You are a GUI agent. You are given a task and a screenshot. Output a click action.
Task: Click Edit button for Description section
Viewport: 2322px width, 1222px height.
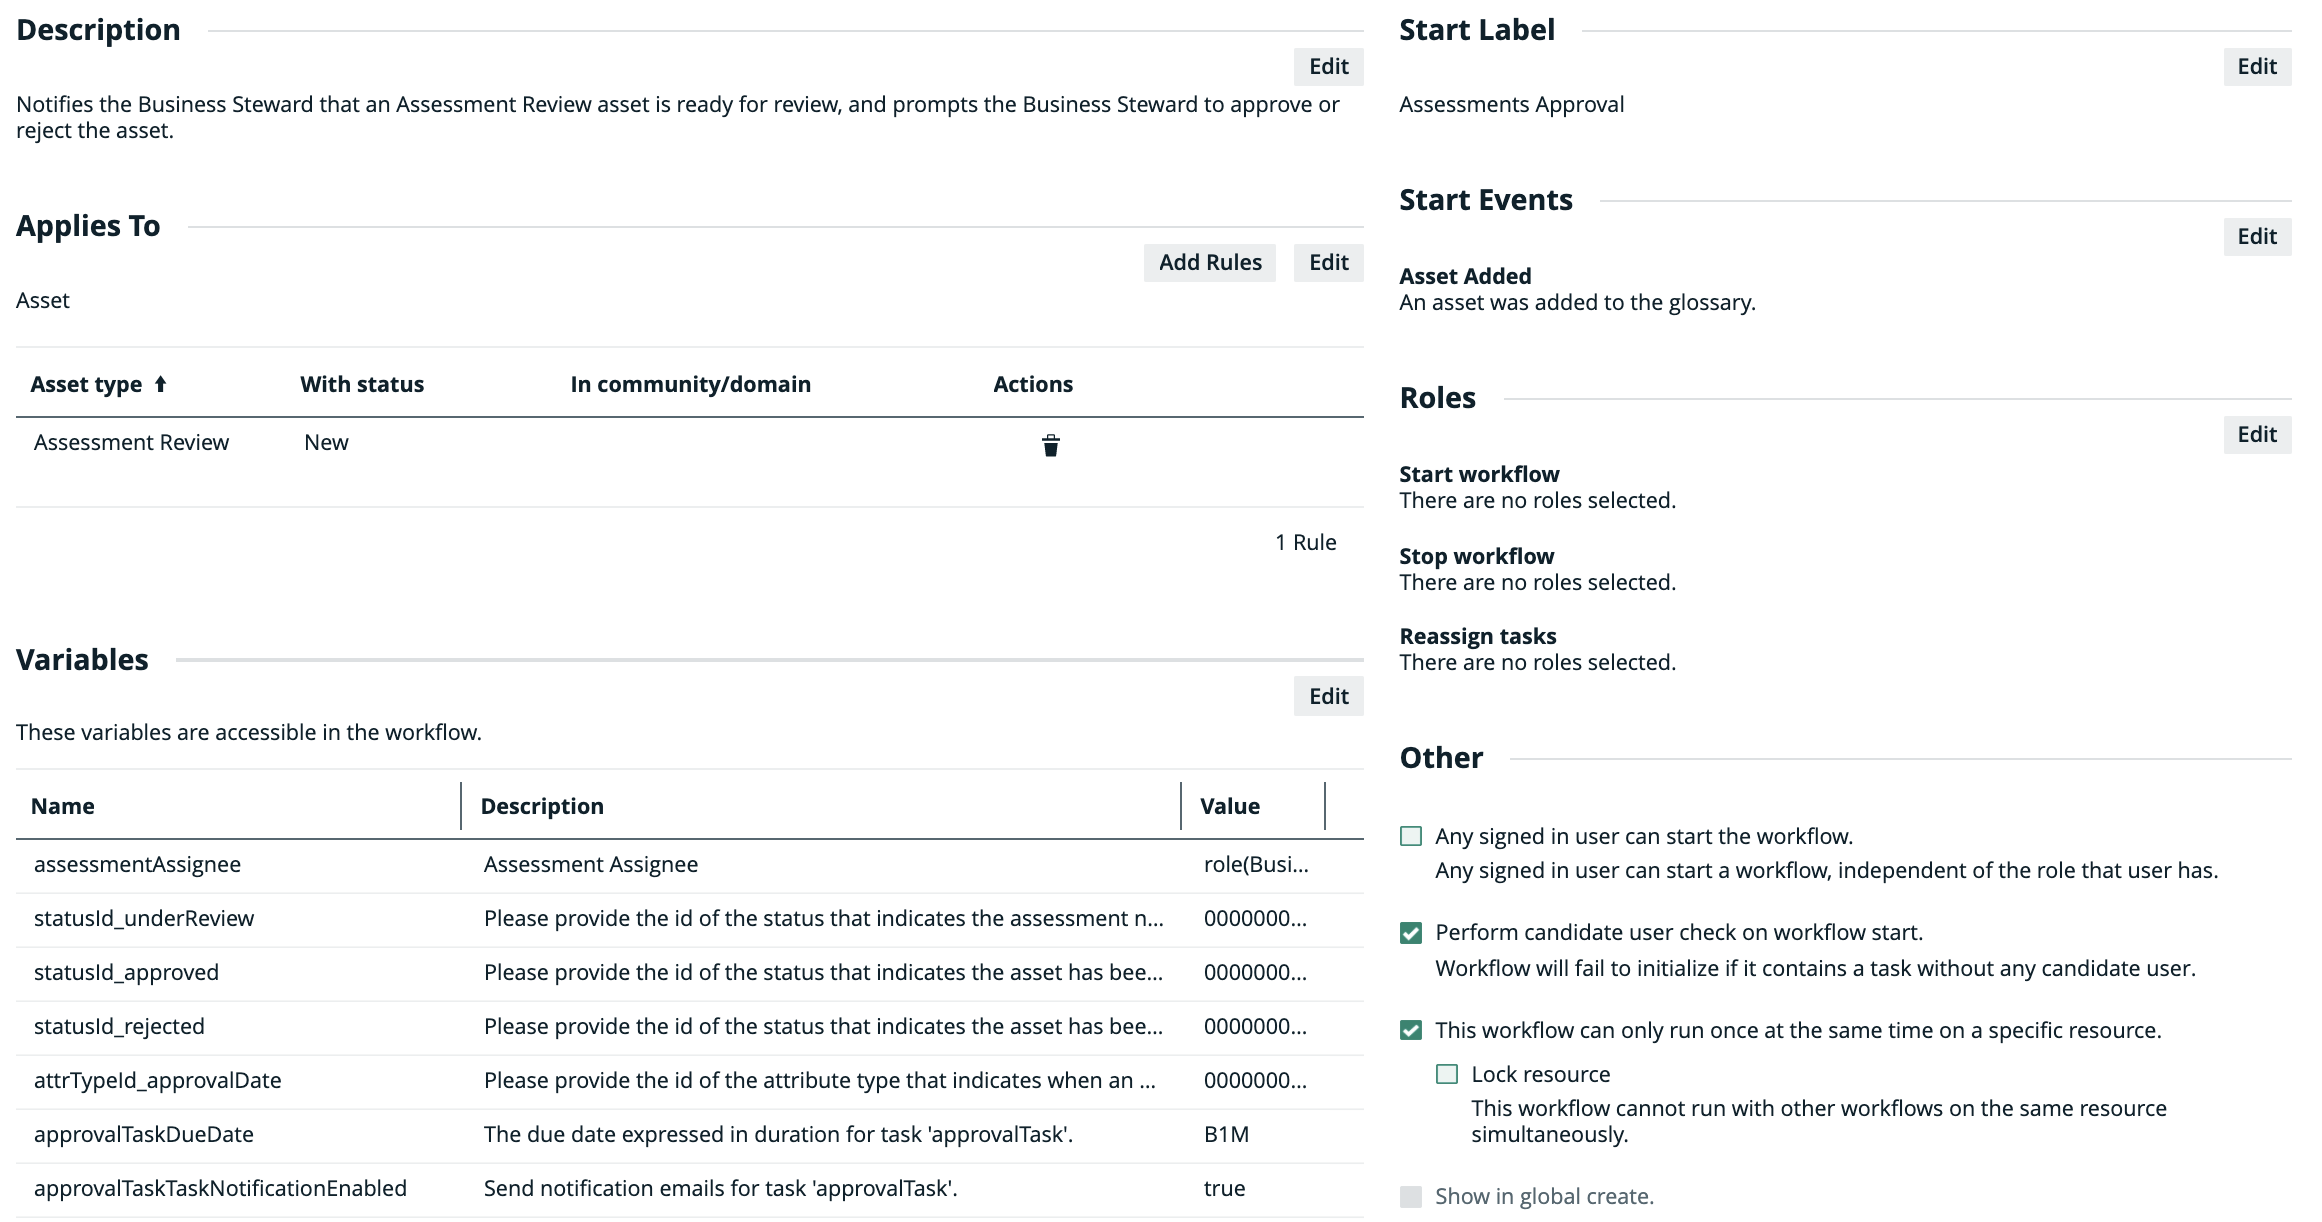(1328, 66)
